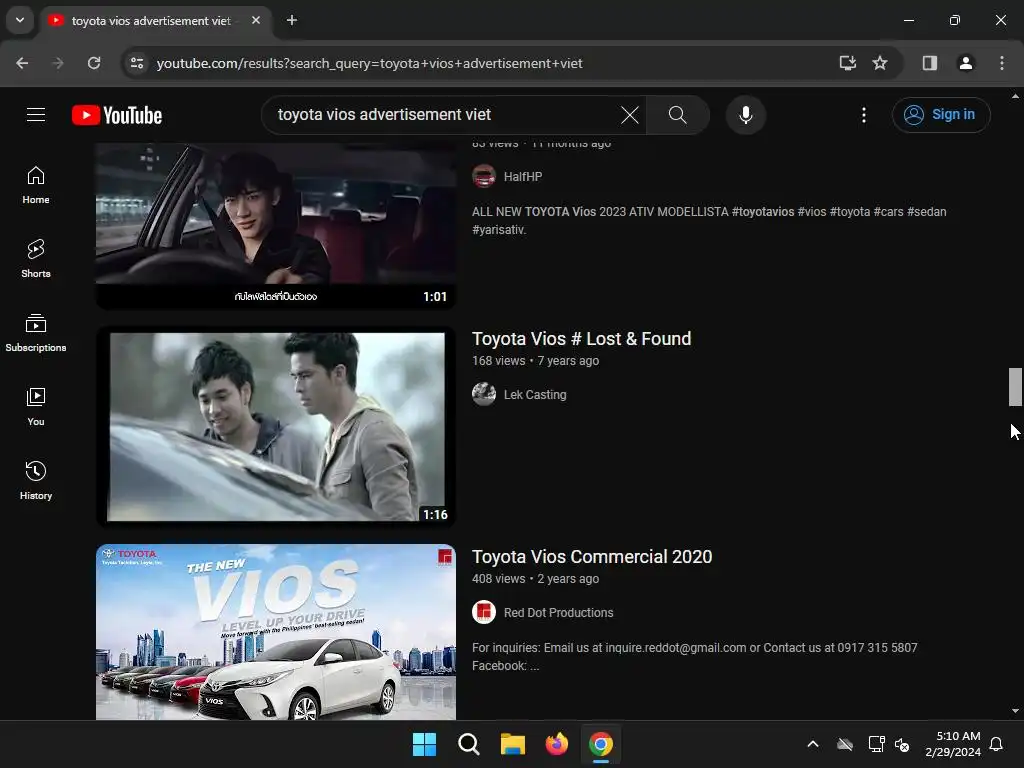This screenshot has width=1024, height=768.
Task: View site information icon in address bar
Action: click(x=137, y=63)
